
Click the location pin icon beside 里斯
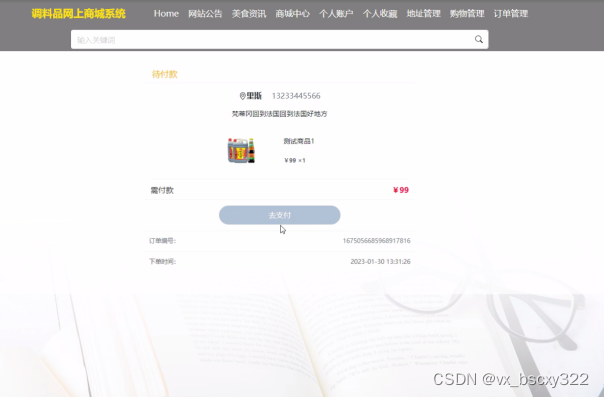242,96
